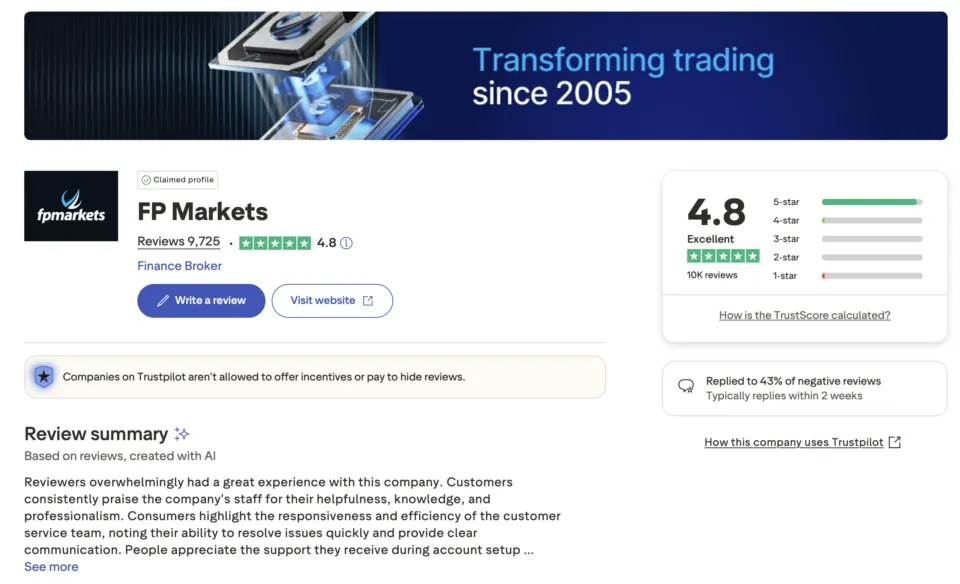Click the green five-star rating stars
The image size is (960, 584).
[x=277, y=243]
